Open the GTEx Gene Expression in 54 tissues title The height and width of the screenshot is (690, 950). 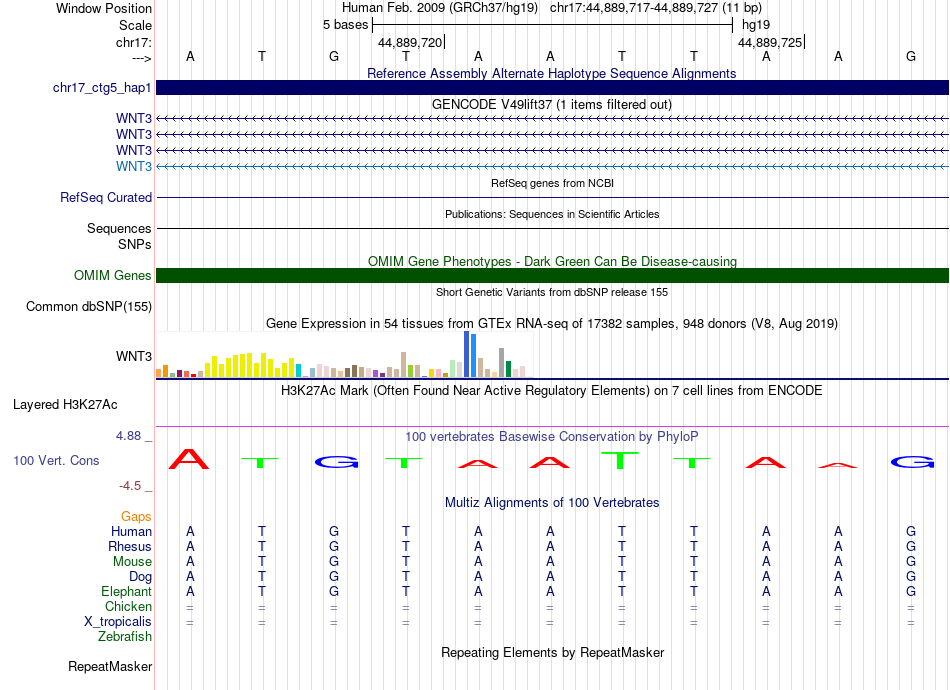pos(551,323)
